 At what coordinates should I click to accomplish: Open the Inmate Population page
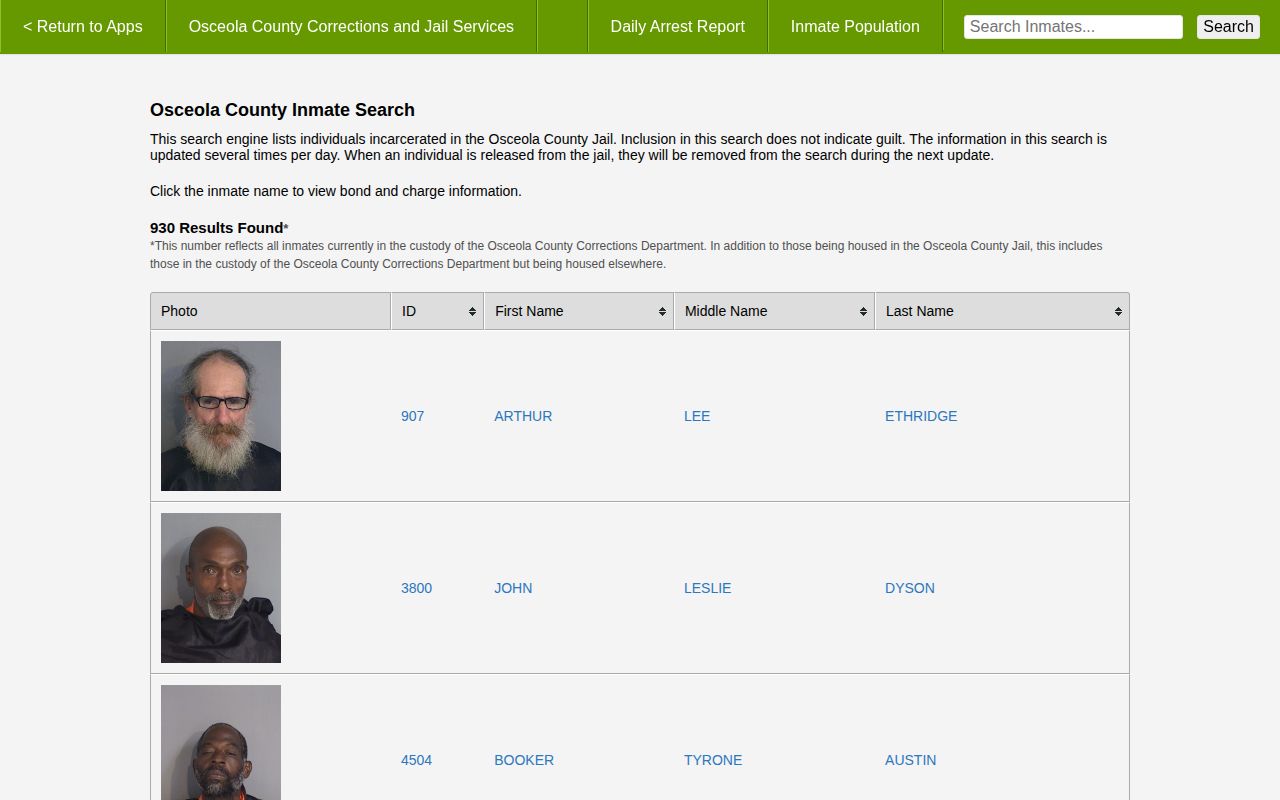click(x=855, y=27)
